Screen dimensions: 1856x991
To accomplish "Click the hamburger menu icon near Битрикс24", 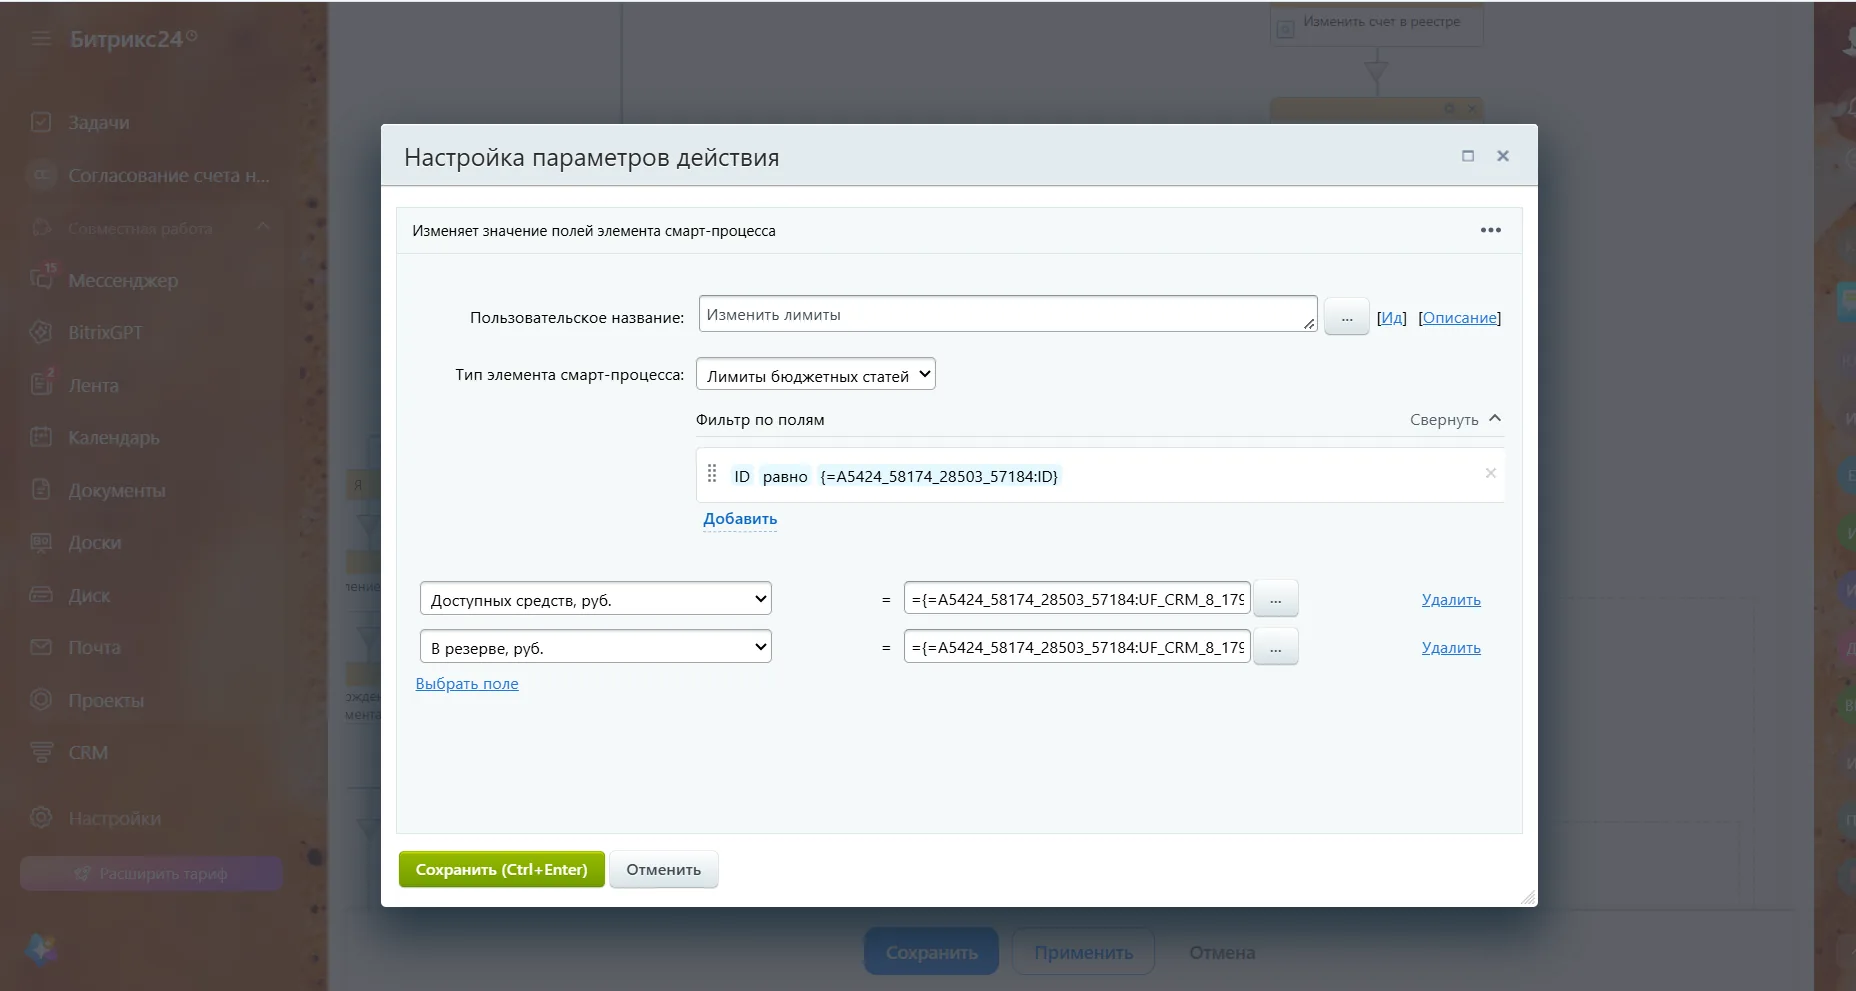I will click(41, 39).
